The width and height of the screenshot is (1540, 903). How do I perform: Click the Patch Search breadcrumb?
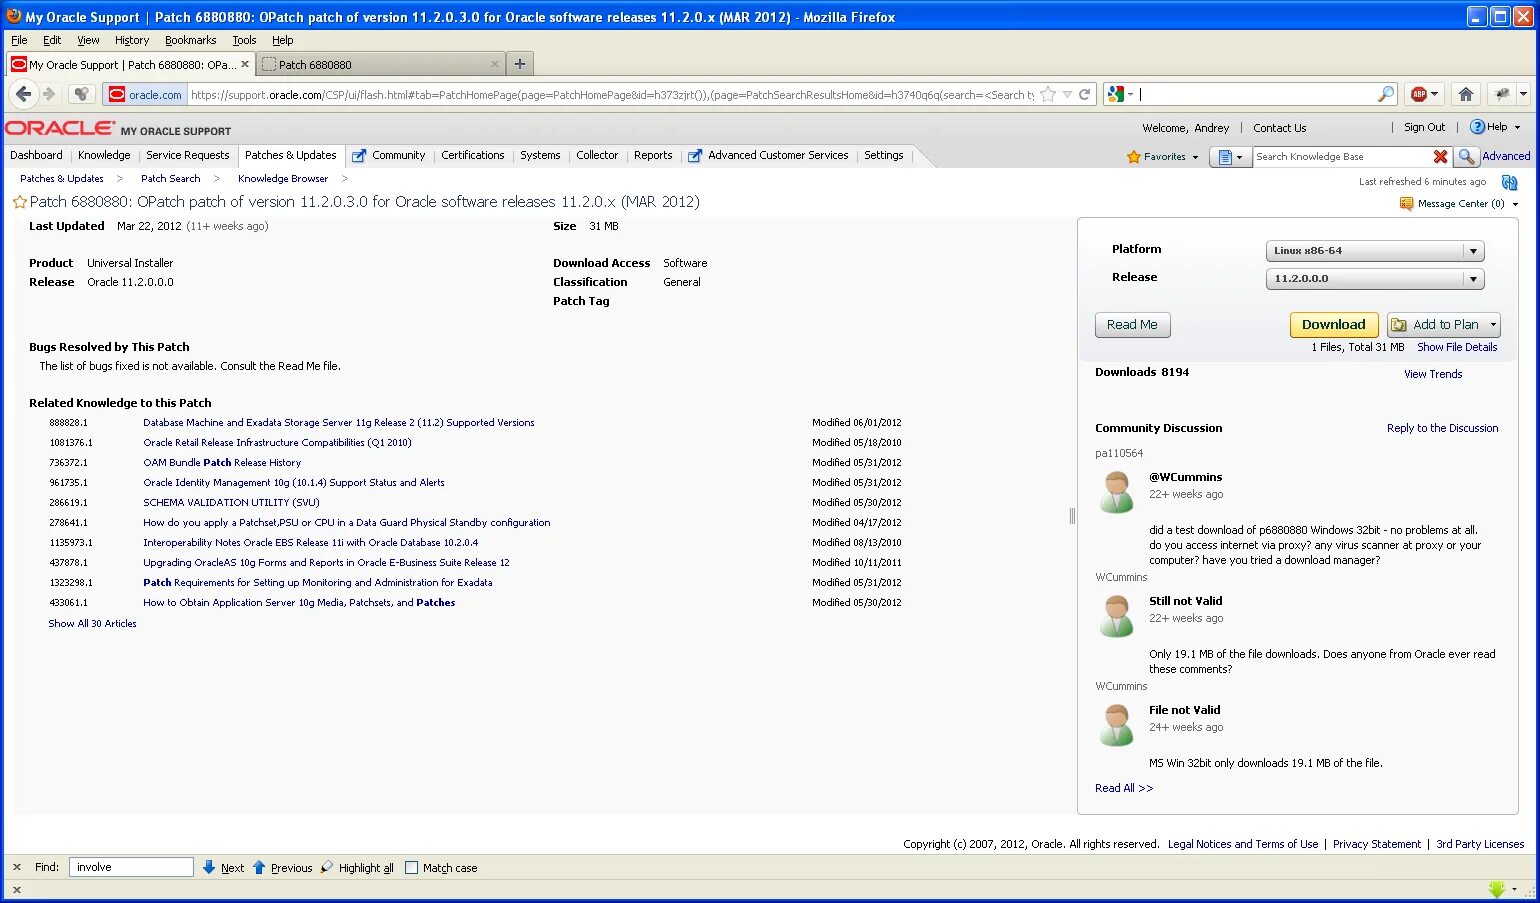pos(170,178)
